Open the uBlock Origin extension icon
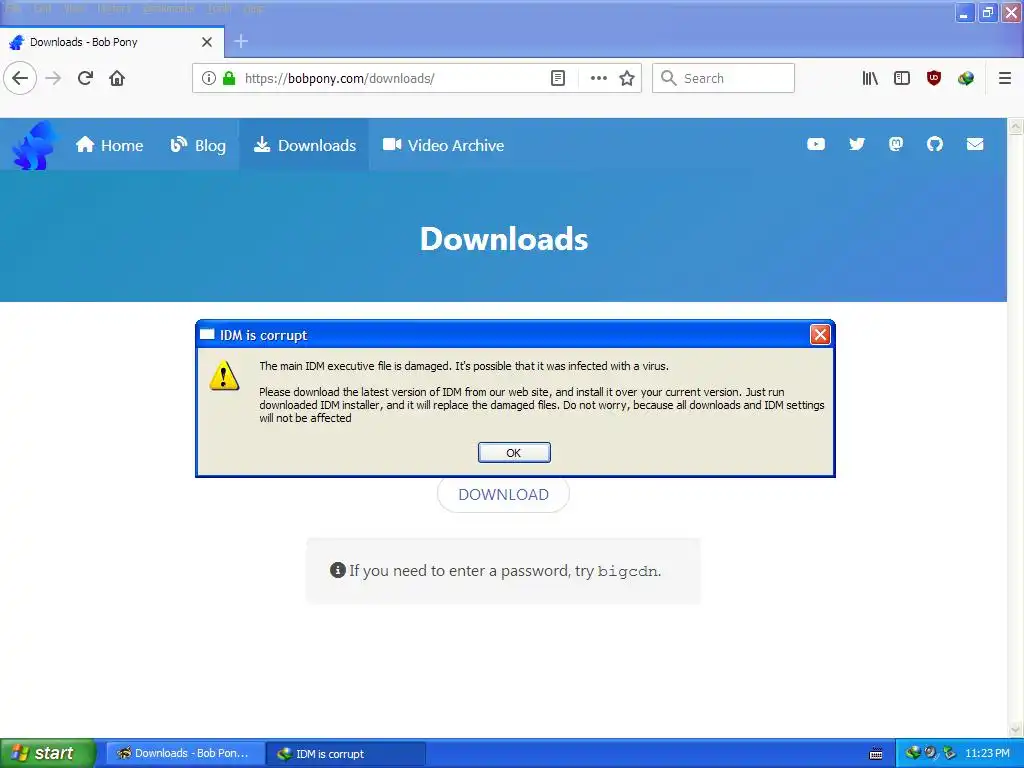This screenshot has height=768, width=1024. 934,78
